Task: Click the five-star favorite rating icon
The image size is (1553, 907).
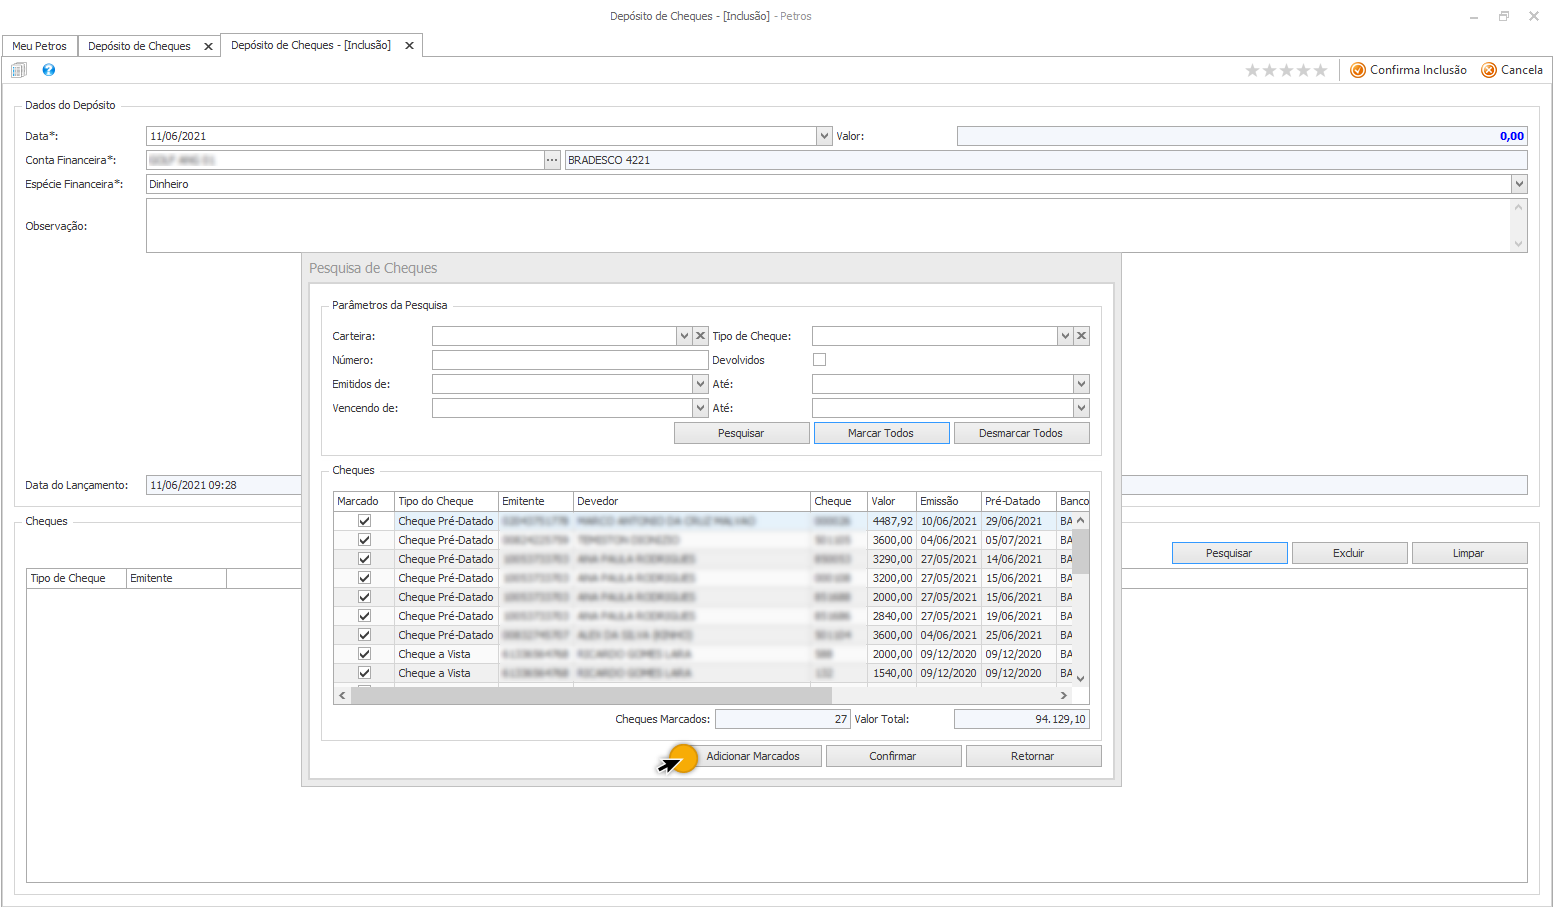Action: coord(1286,70)
